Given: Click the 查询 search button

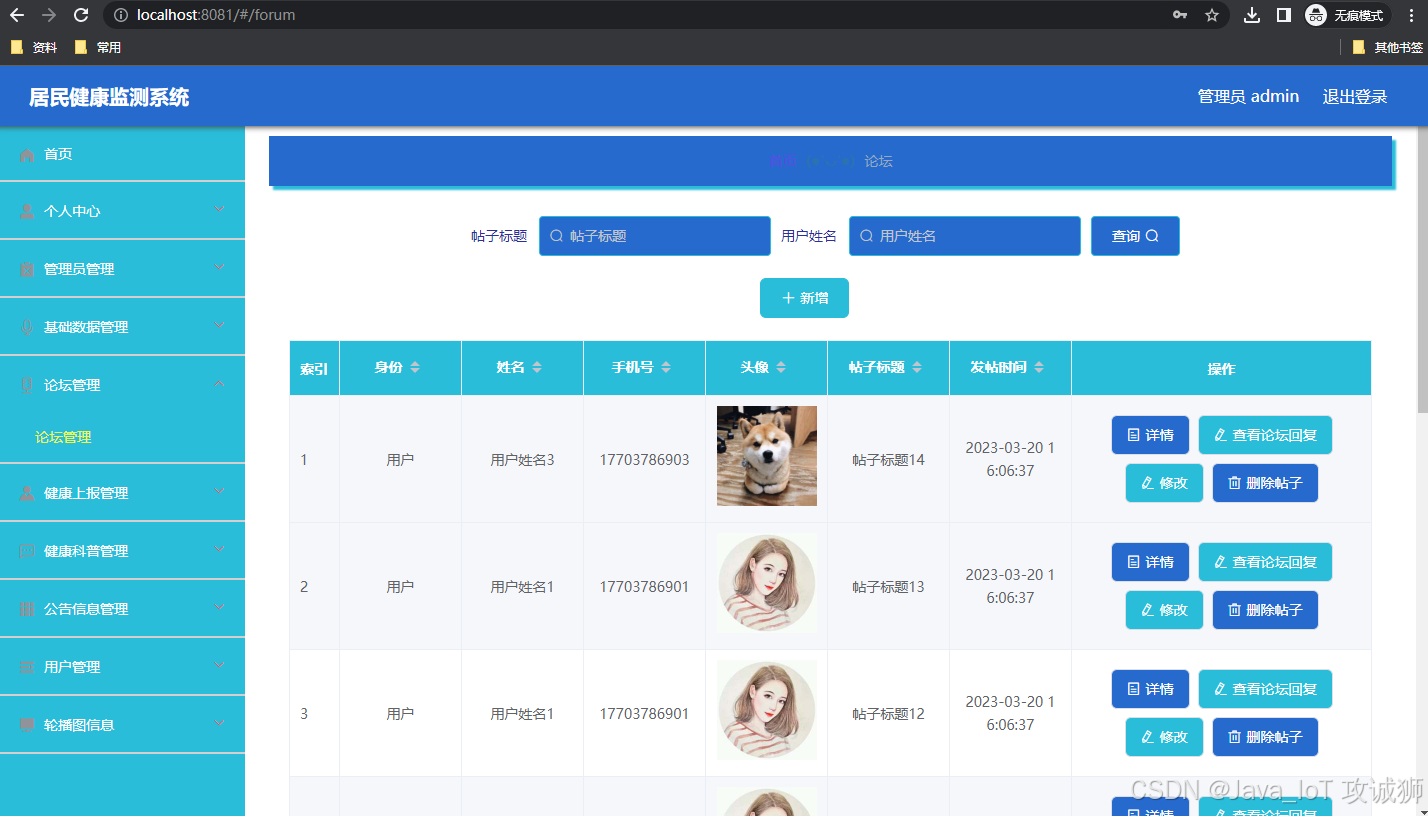Looking at the screenshot, I should coord(1135,236).
